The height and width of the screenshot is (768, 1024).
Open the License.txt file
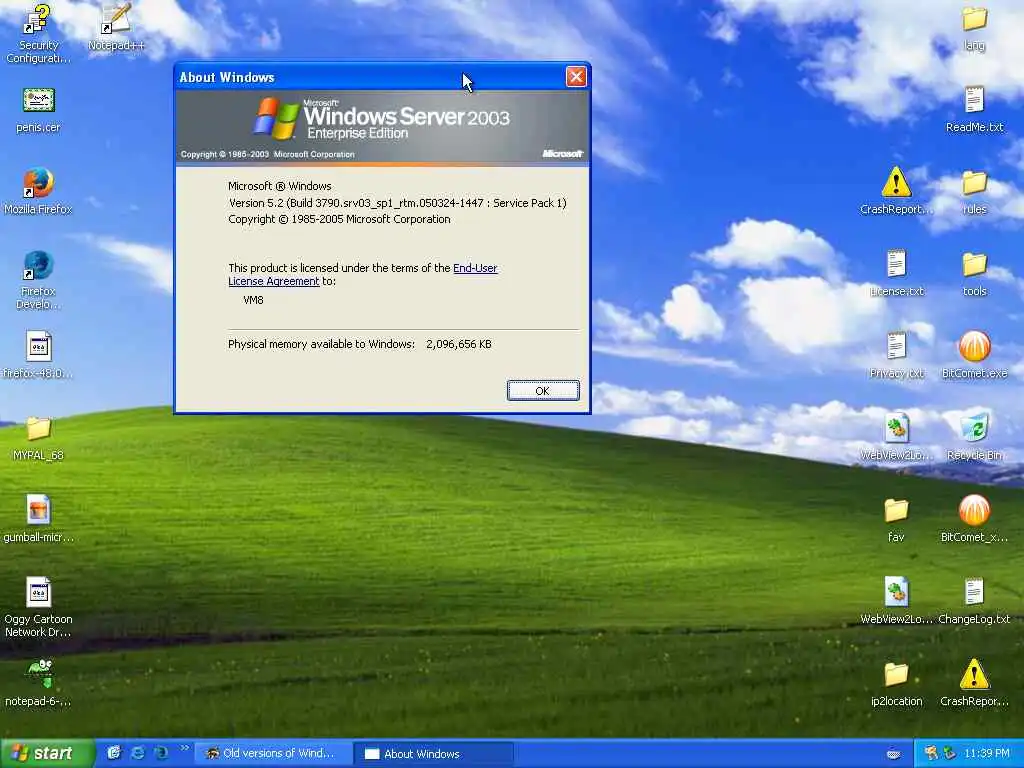pyautogui.click(x=896, y=274)
